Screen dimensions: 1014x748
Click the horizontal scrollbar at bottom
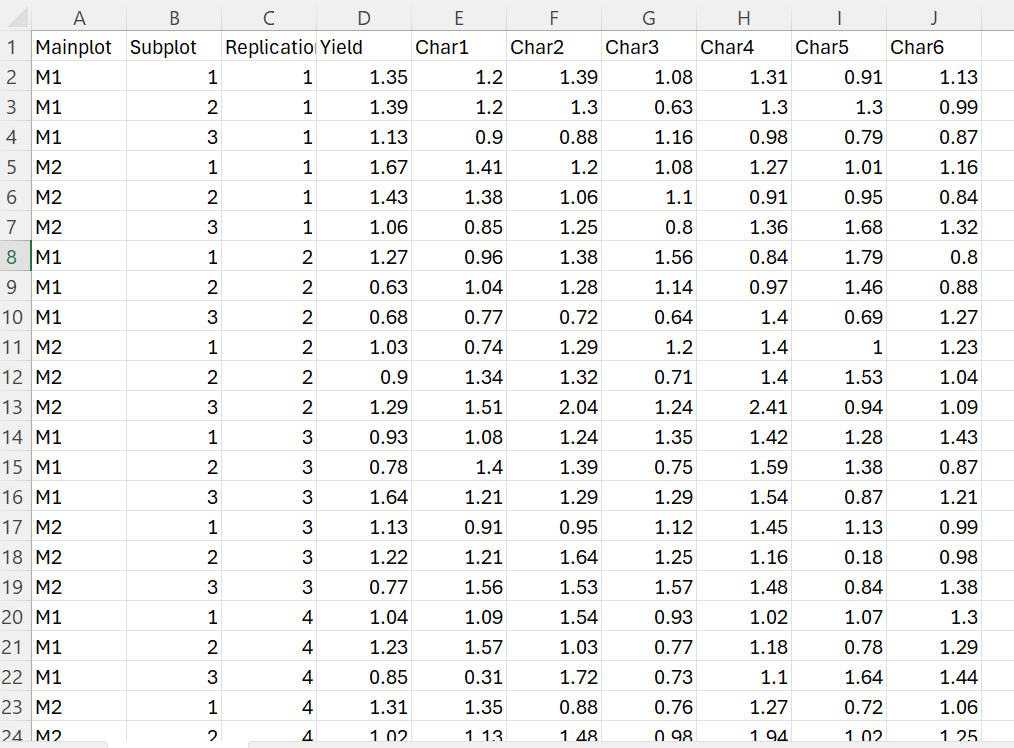pos(631,745)
